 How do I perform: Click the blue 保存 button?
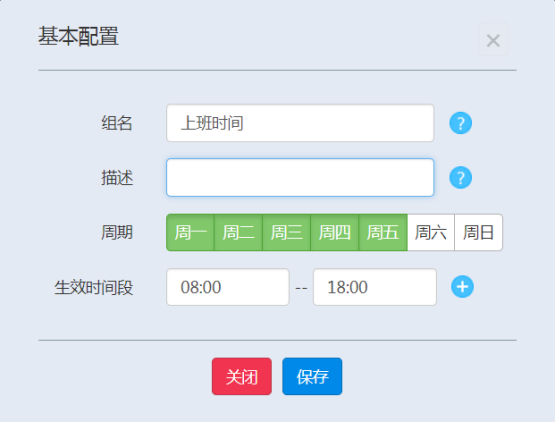point(312,376)
